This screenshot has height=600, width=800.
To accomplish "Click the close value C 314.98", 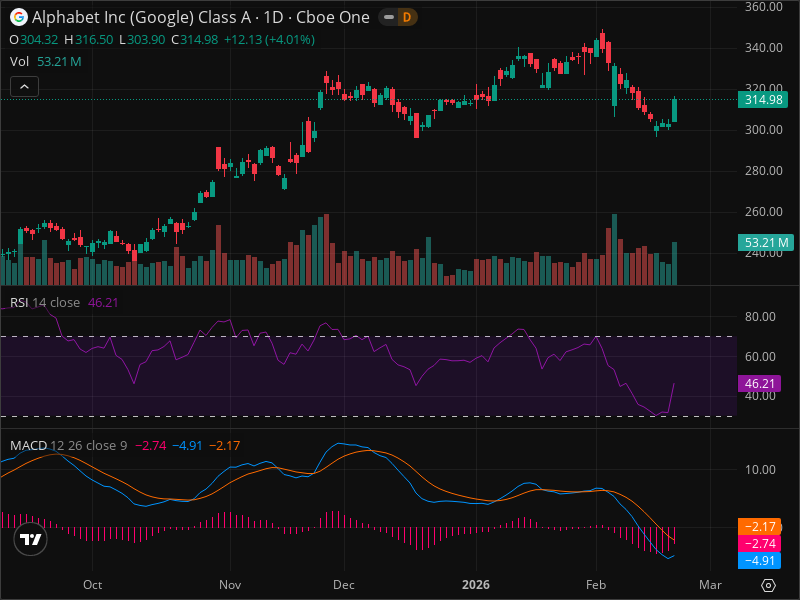I will tap(195, 40).
